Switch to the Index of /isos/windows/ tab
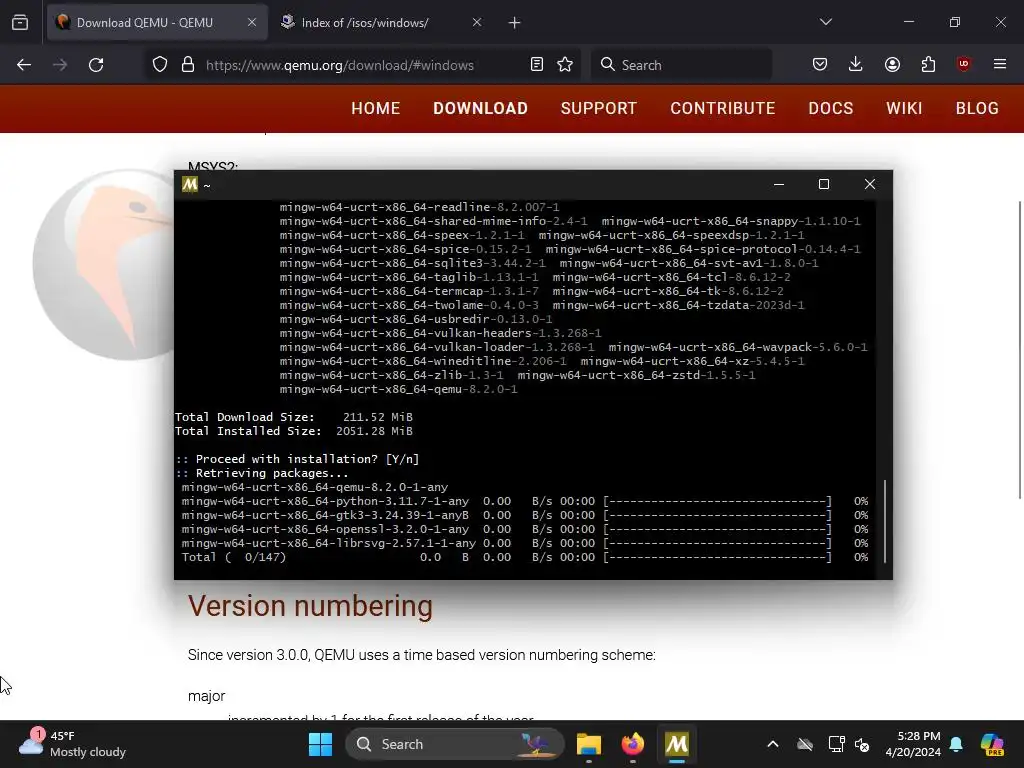This screenshot has height=768, width=1024. (381, 23)
